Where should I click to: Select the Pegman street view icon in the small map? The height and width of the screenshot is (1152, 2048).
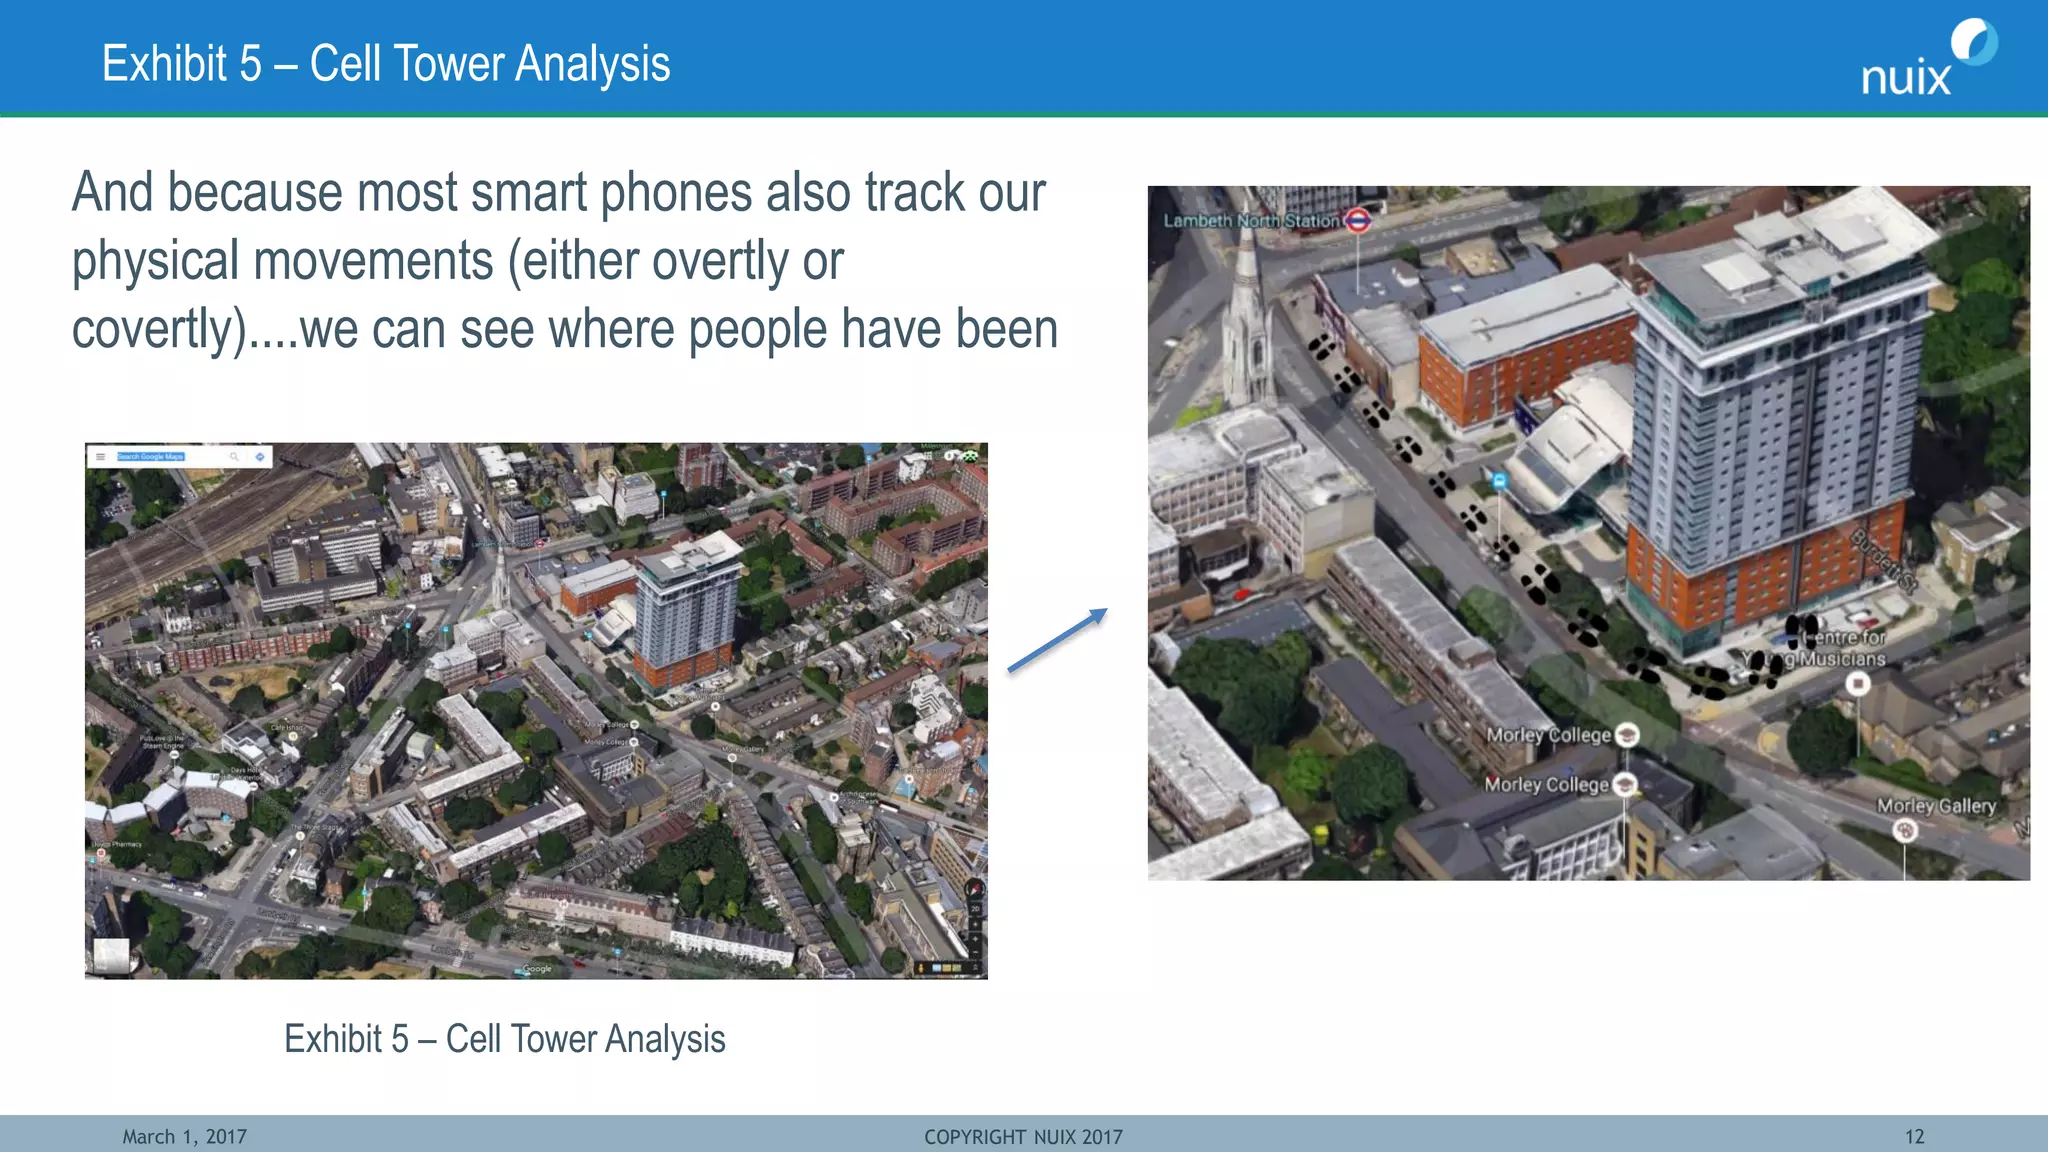pos(921,968)
